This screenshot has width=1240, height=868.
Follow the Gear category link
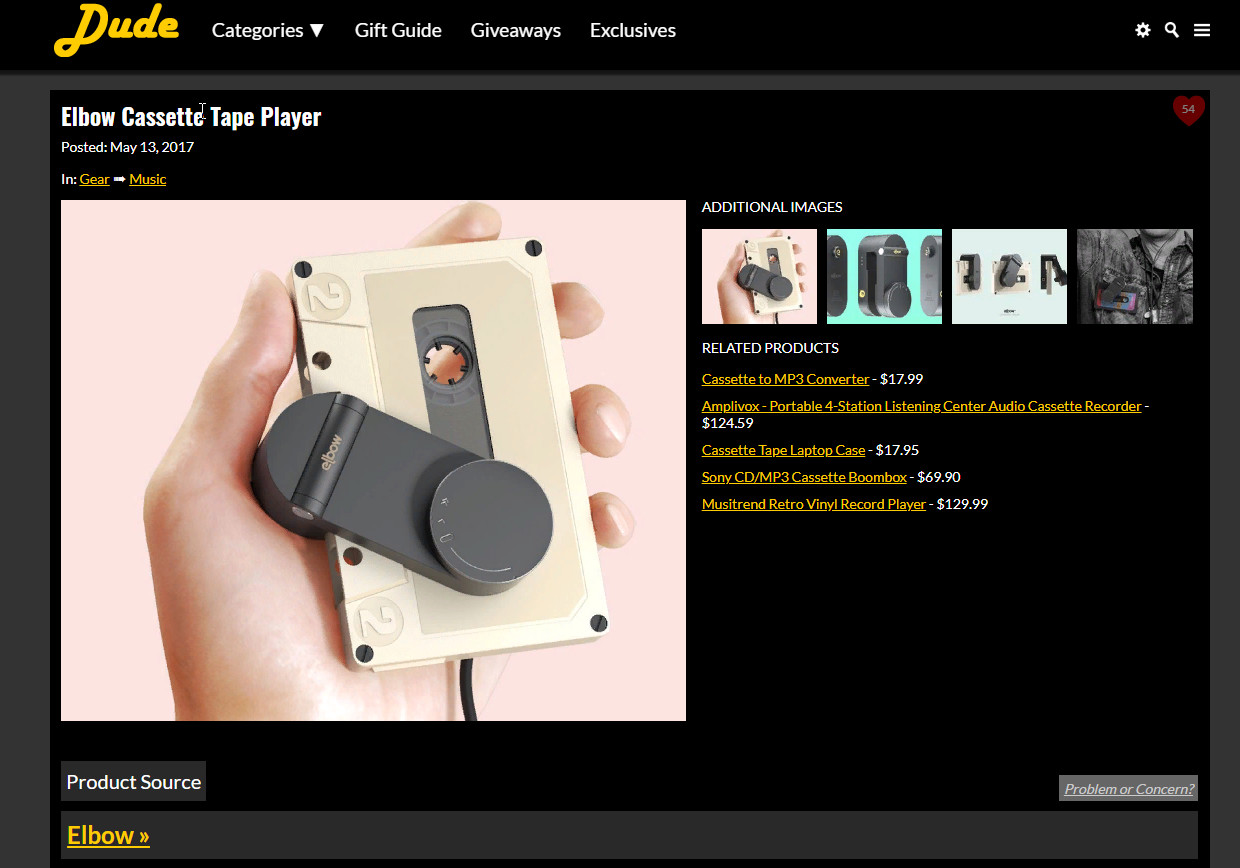point(95,179)
